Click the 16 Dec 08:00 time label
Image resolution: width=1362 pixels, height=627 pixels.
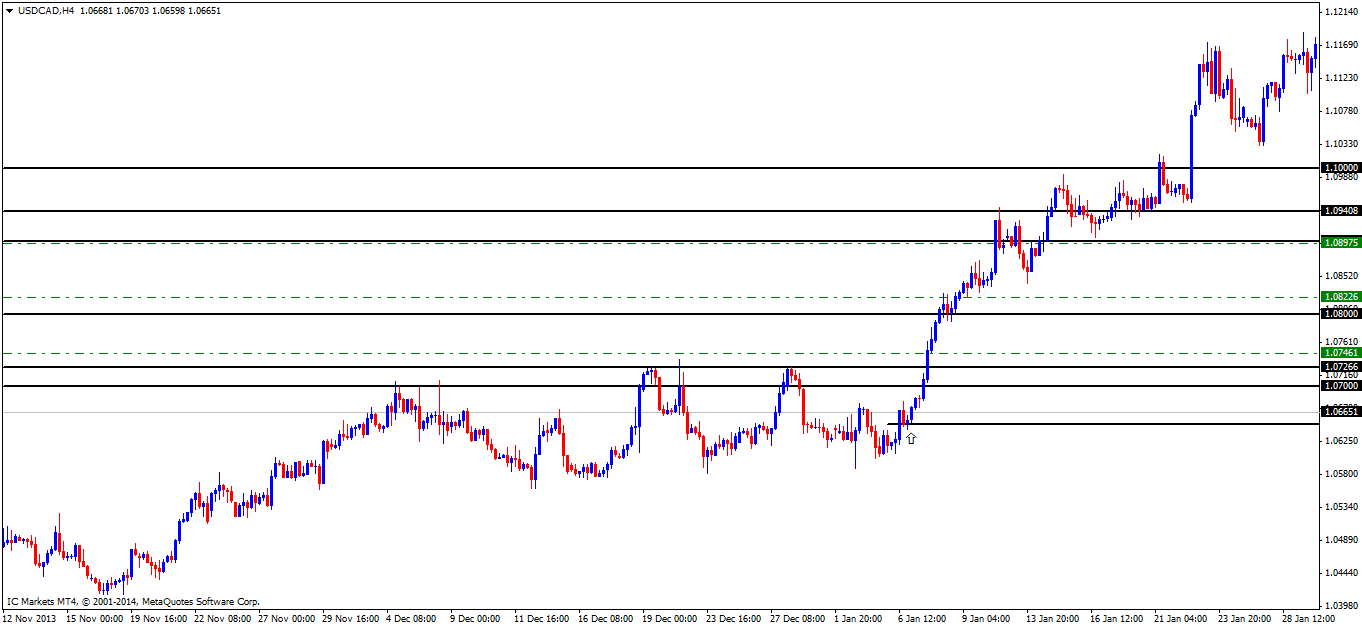point(605,619)
